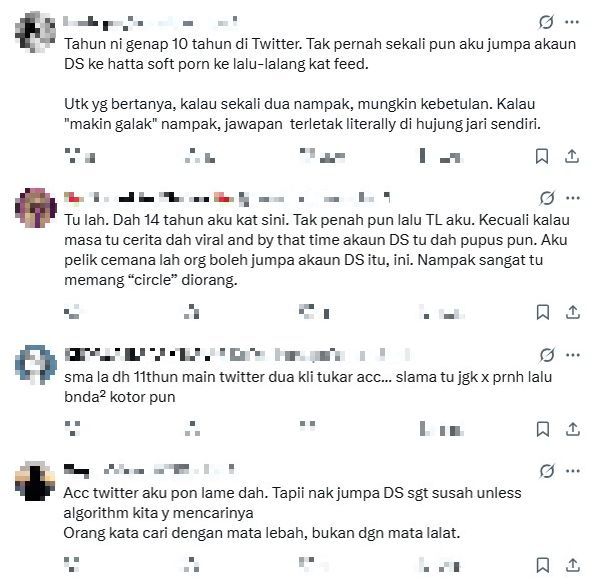Bookmark the '11thun main twitter' tweet
597x586 pixels.
543,429
